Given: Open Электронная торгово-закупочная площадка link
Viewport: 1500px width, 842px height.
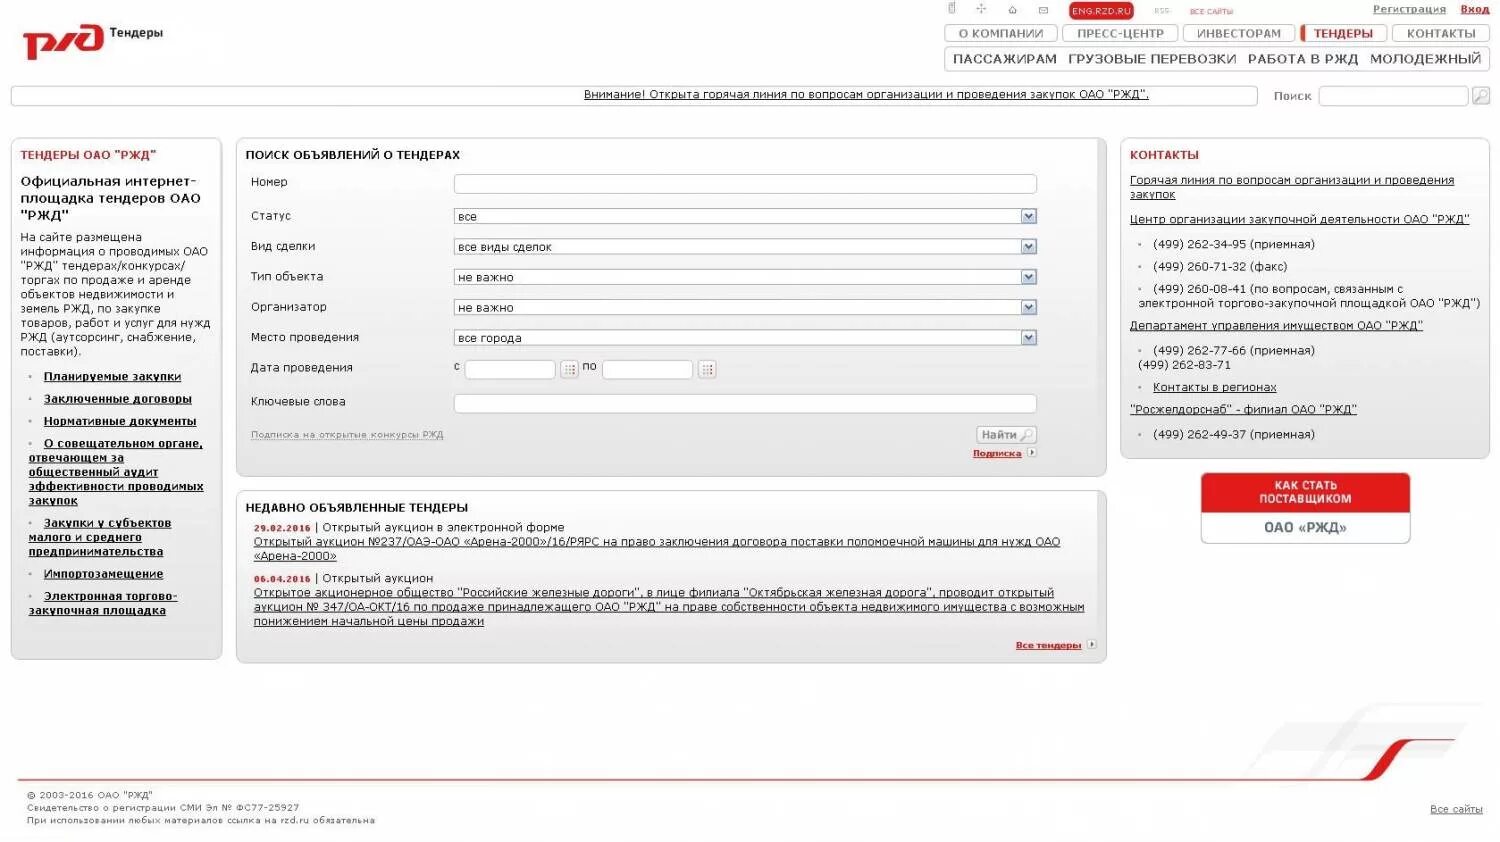Looking at the screenshot, I should coord(103,603).
